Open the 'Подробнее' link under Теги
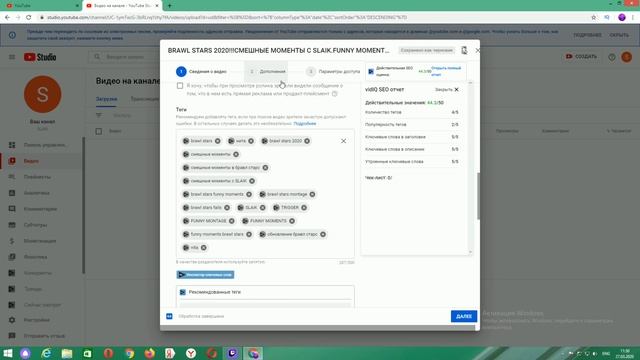 [304, 123]
